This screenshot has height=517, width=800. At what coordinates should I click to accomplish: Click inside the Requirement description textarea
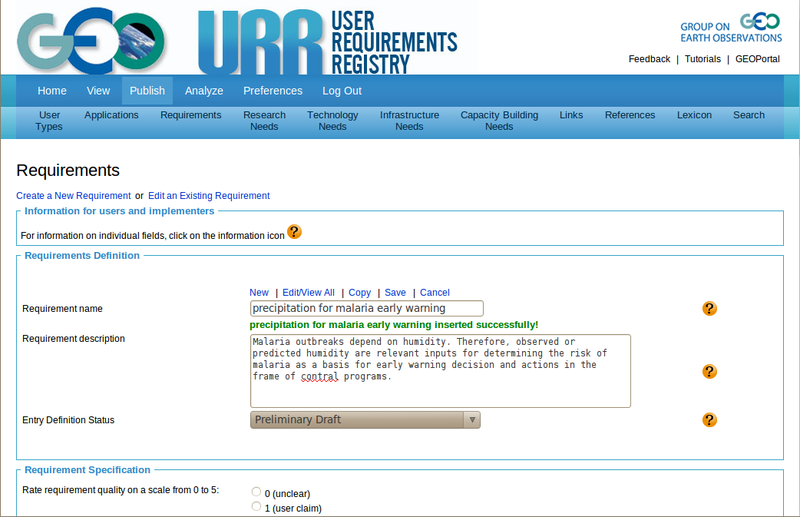pyautogui.click(x=440, y=372)
